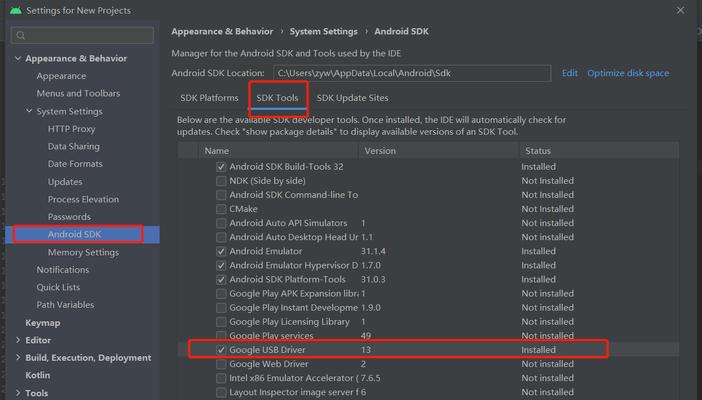Expand the Tools section
Screen dimensions: 702x400
coord(18,393)
